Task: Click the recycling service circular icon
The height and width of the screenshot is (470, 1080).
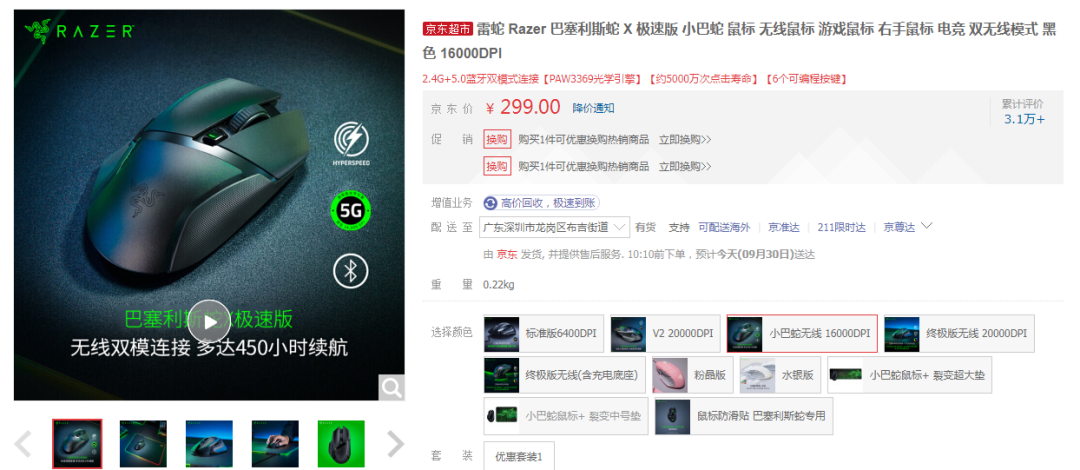Action: click(x=491, y=203)
